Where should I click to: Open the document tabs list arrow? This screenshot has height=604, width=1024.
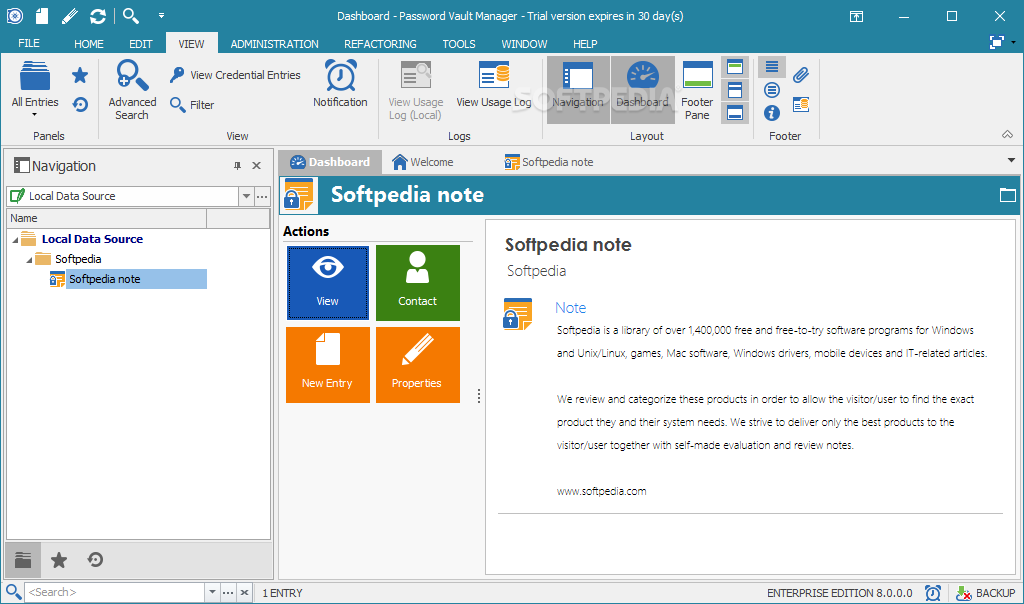(x=1011, y=161)
